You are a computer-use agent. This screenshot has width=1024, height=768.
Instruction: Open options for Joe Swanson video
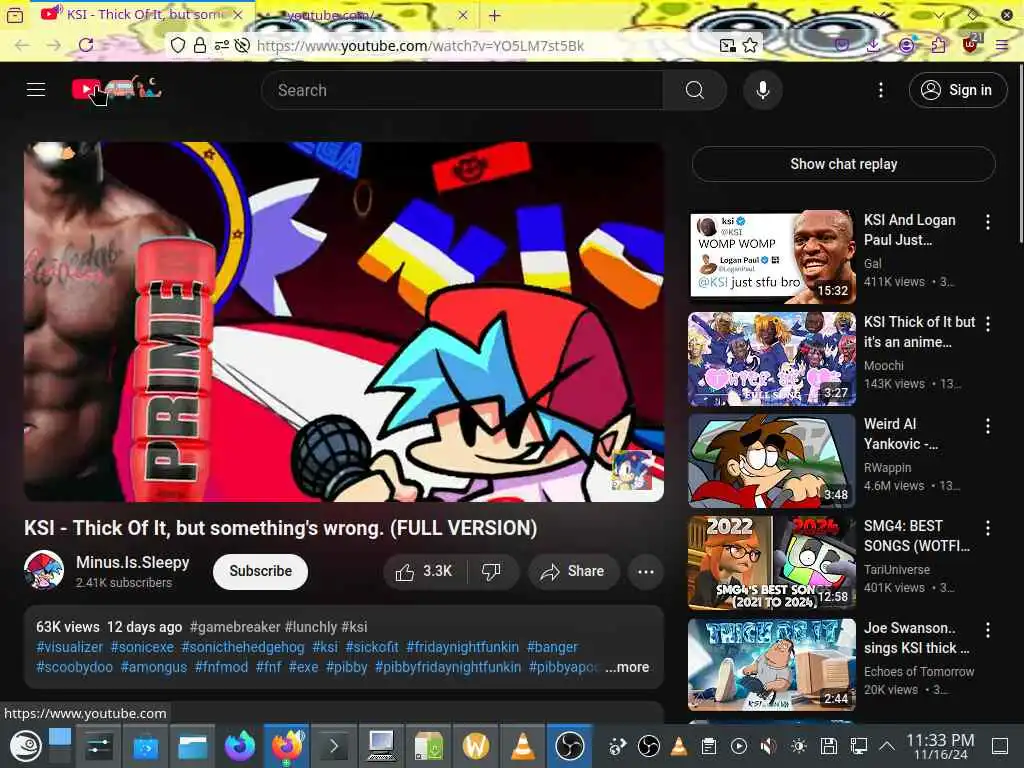pyautogui.click(x=988, y=630)
